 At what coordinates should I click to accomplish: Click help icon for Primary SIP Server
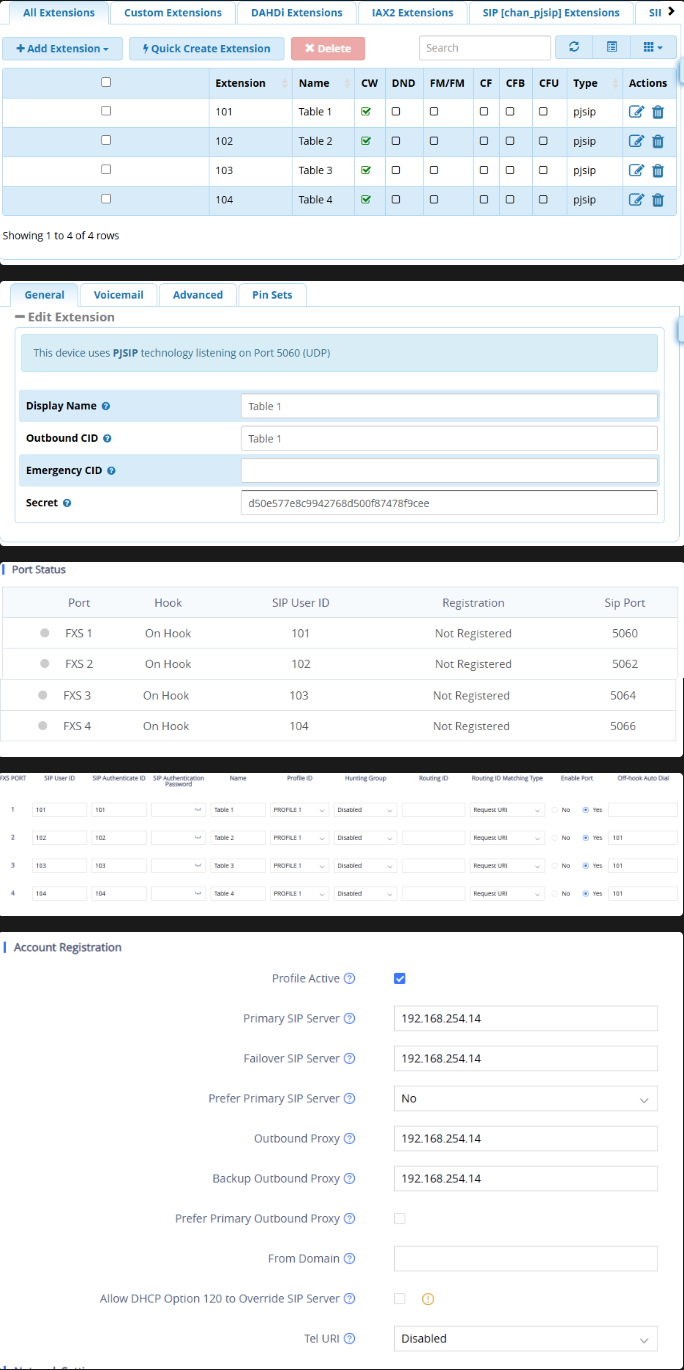coord(350,1019)
